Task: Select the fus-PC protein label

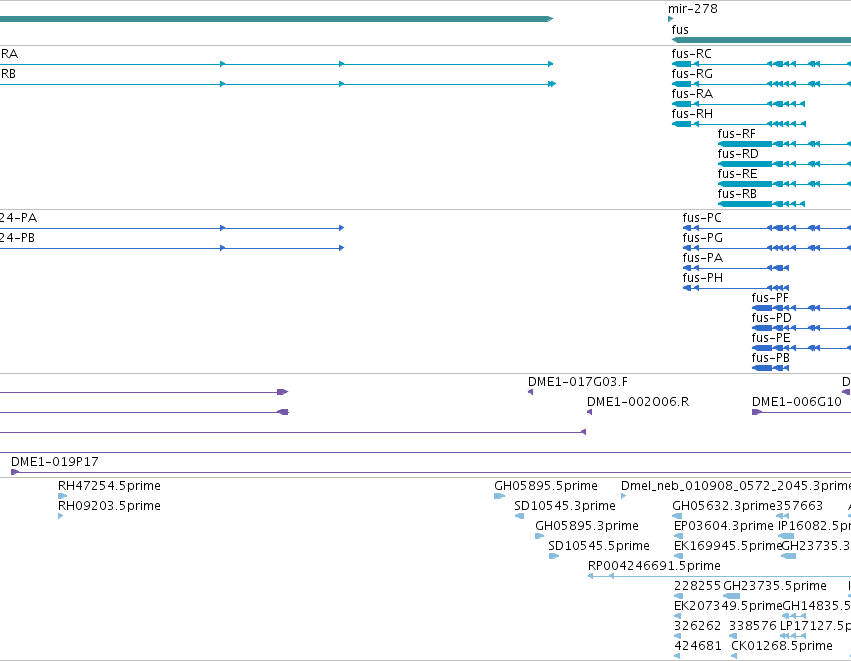Action: (702, 218)
